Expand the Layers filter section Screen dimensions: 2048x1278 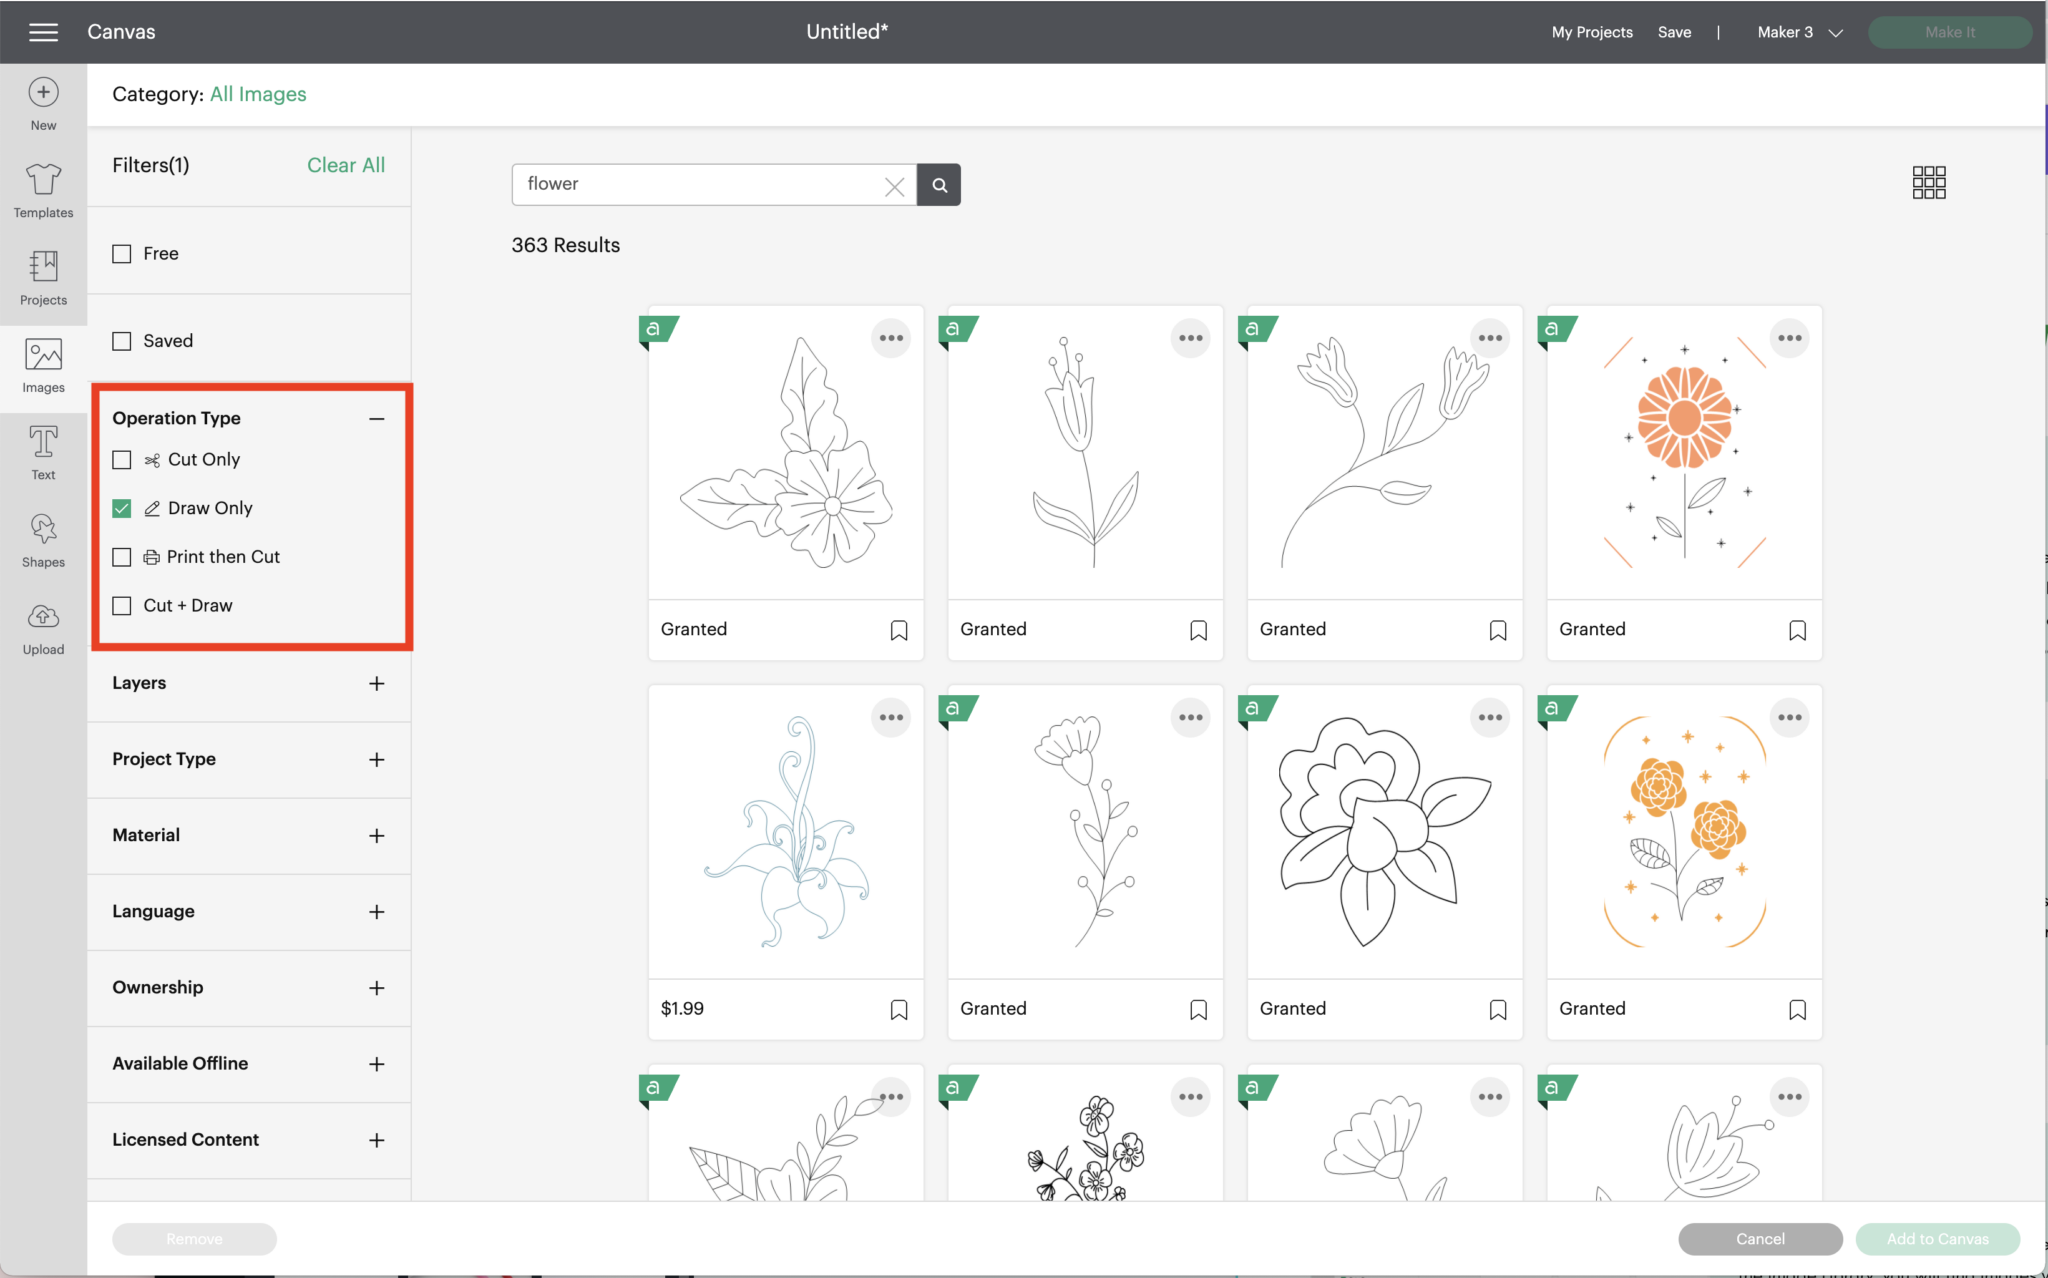[x=376, y=684]
